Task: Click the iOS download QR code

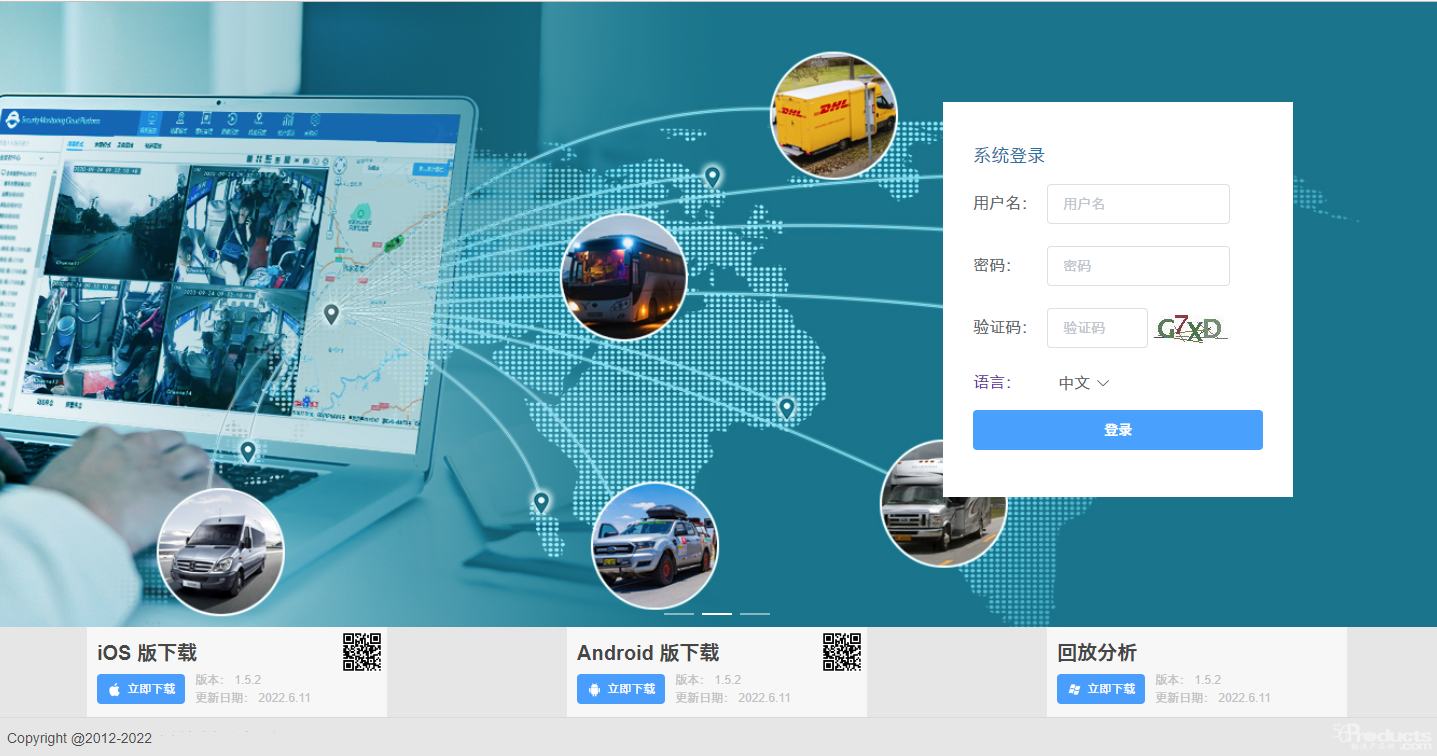Action: (362, 652)
